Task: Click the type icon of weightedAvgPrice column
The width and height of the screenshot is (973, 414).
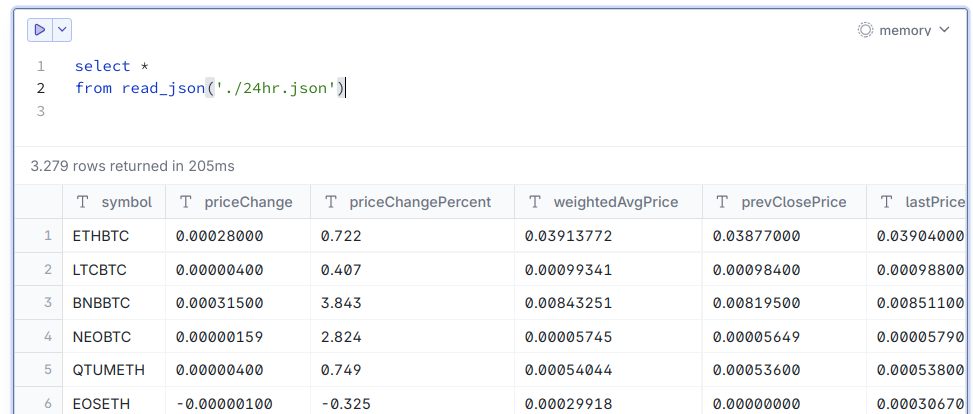Action: [535, 202]
